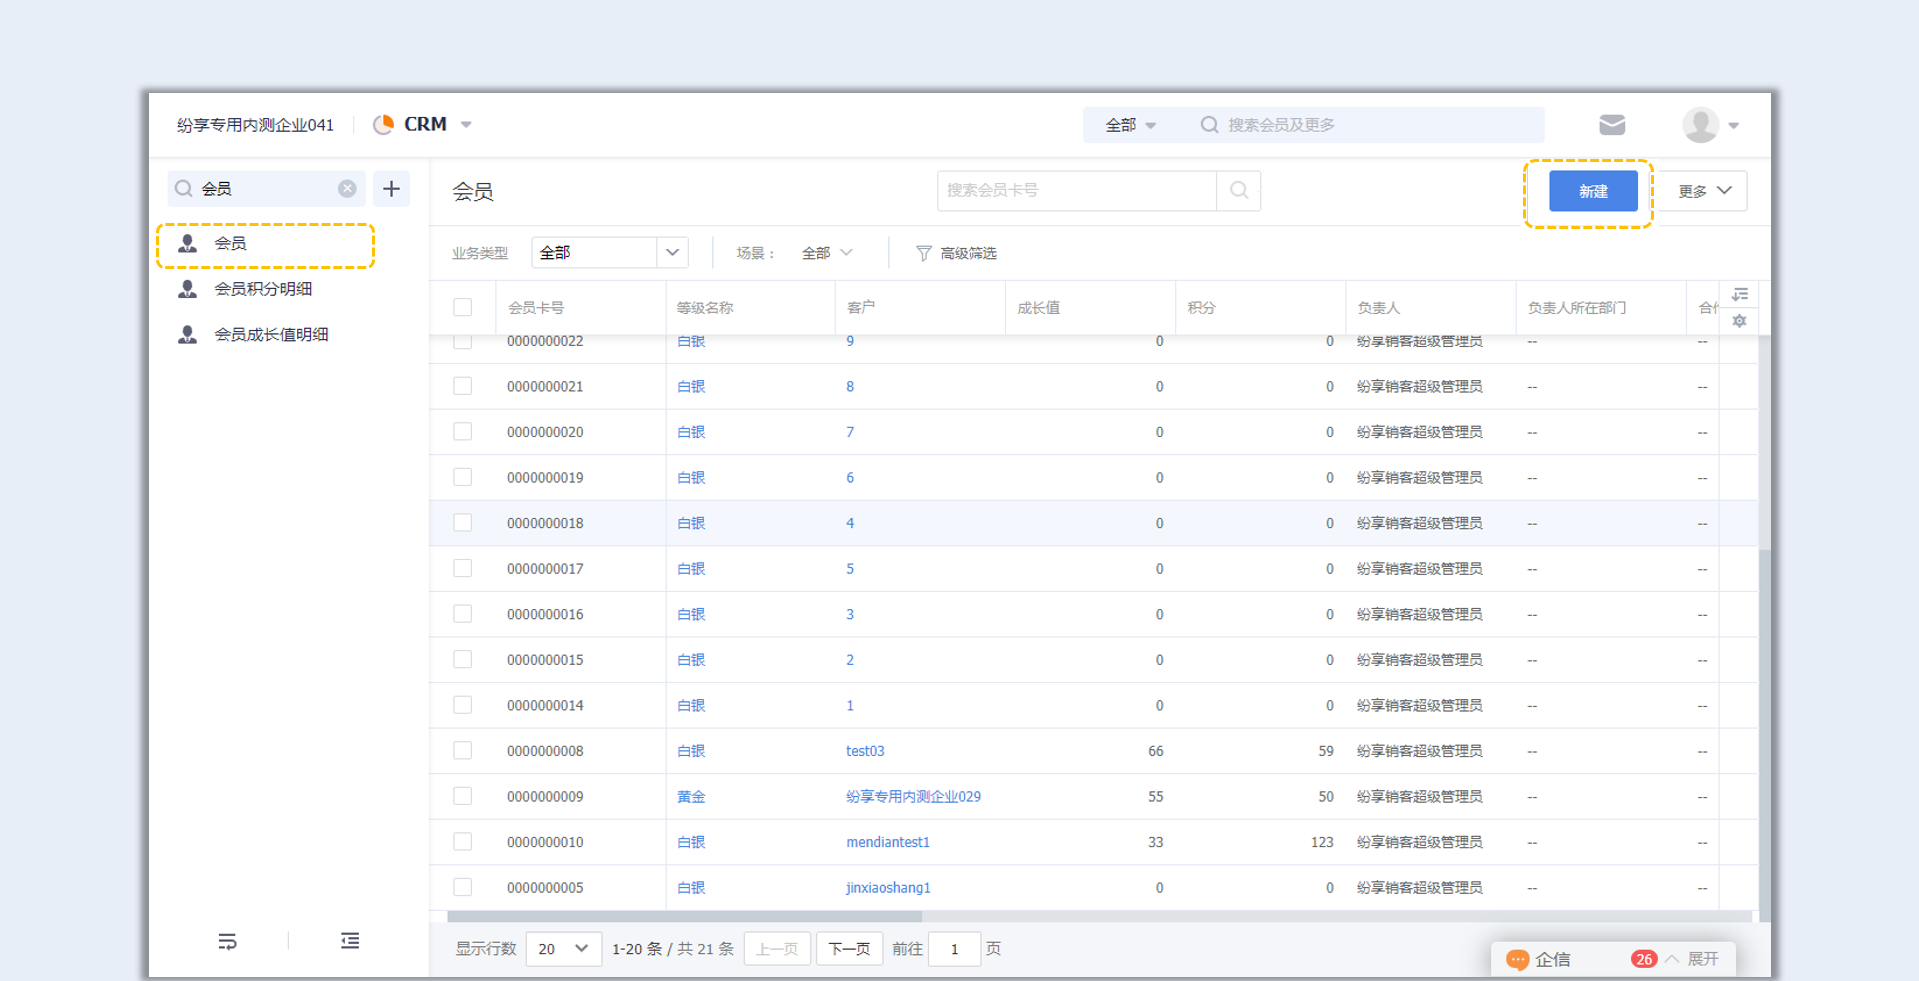Check the row 0000000014 checkbox

pyautogui.click(x=462, y=705)
